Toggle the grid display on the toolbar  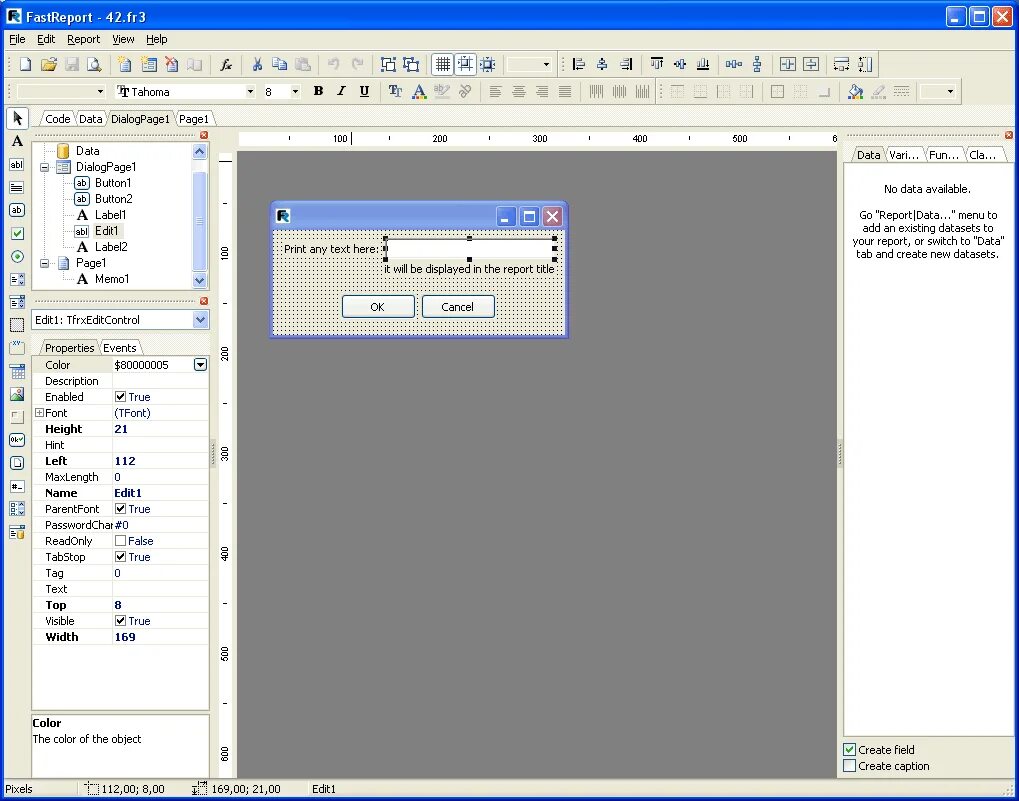(443, 64)
